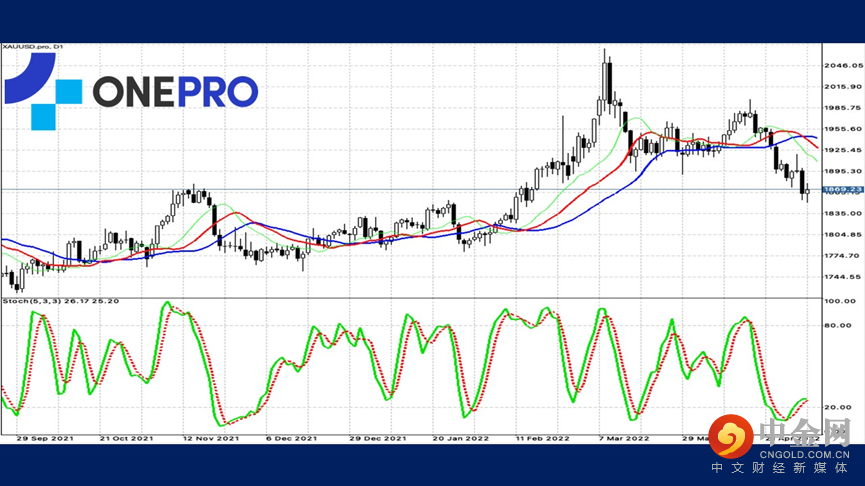Click the 20.00 stochastic scale label

(x=839, y=407)
